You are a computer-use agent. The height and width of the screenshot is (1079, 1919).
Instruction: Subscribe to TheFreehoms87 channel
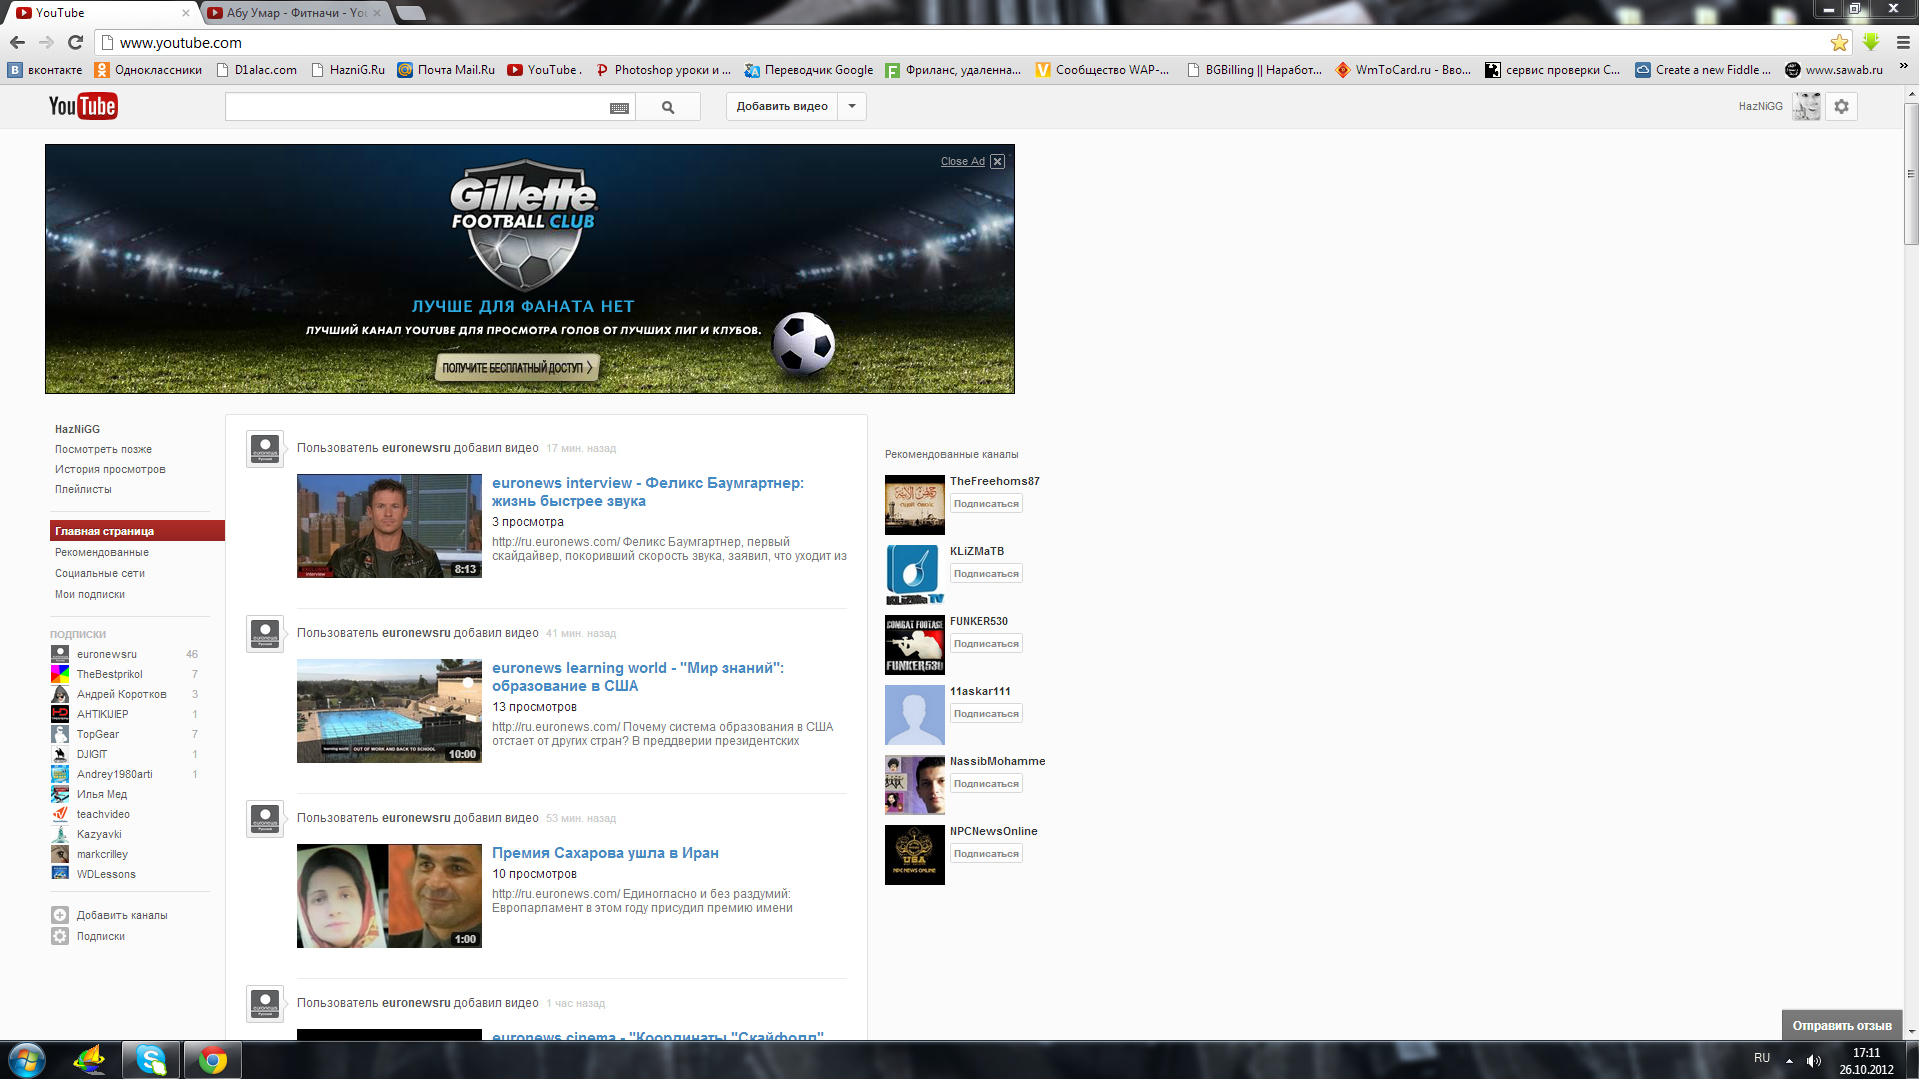(986, 504)
